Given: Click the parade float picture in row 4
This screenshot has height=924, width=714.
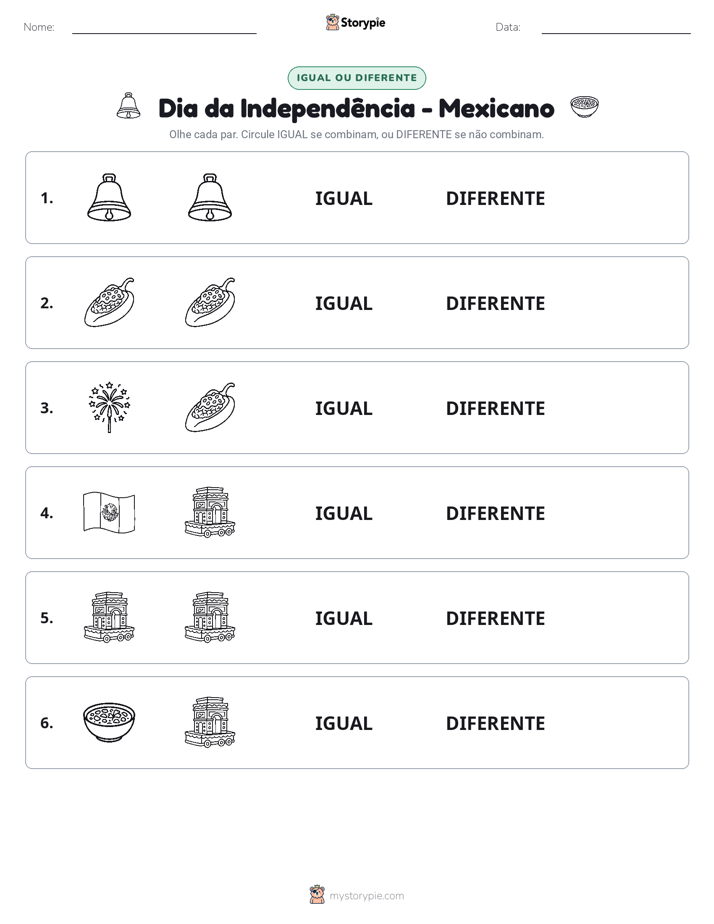Looking at the screenshot, I should (x=210, y=512).
